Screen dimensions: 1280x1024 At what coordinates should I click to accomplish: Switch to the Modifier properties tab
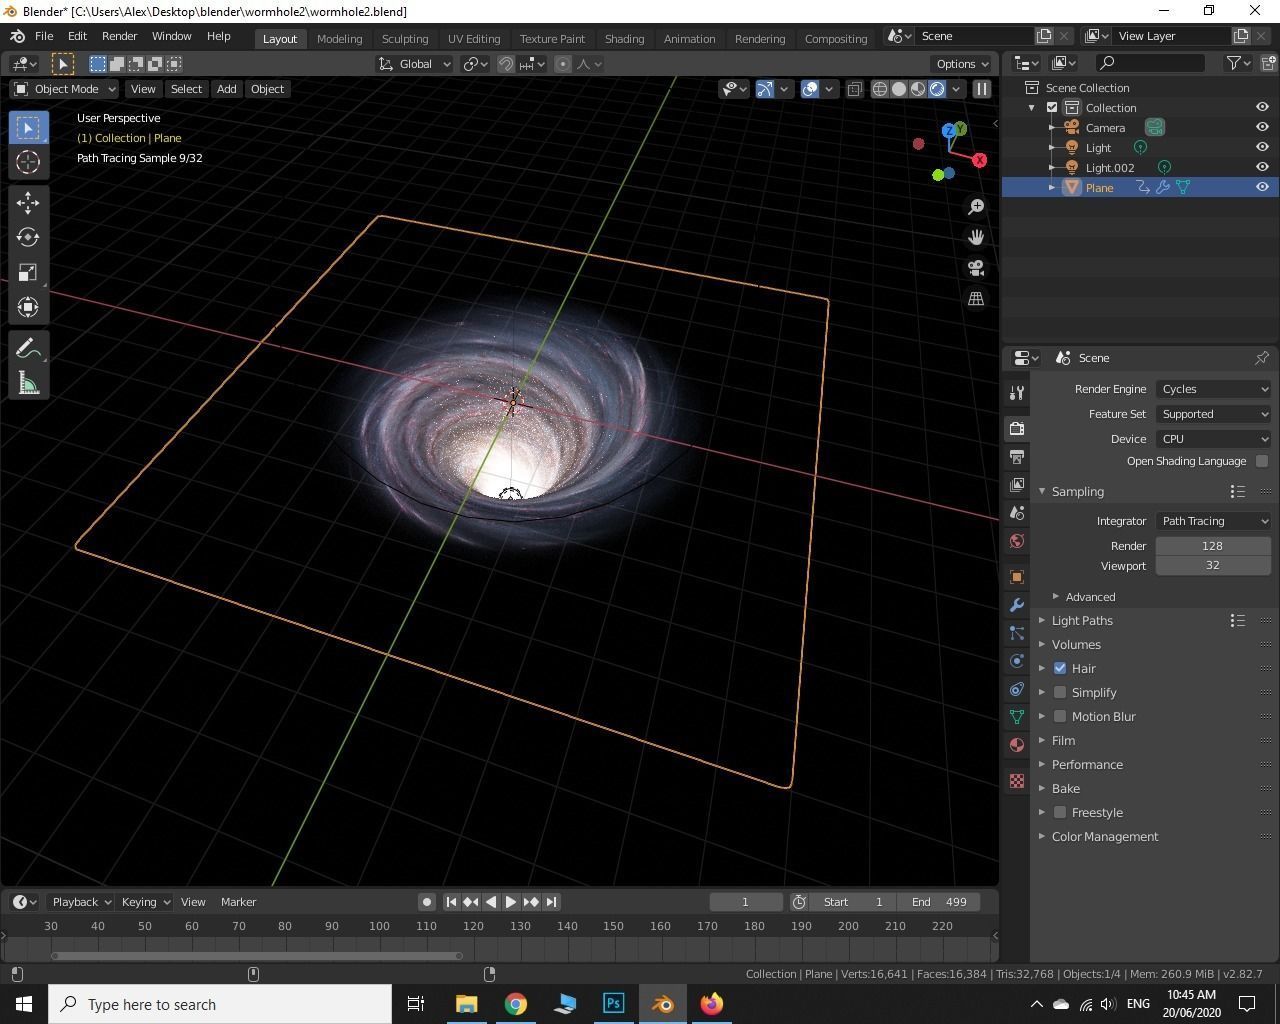tap(1016, 604)
